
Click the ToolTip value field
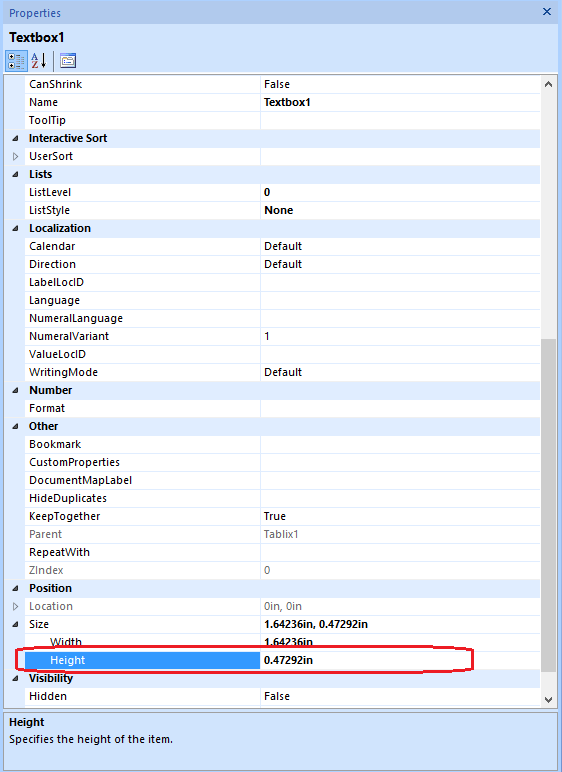point(400,120)
